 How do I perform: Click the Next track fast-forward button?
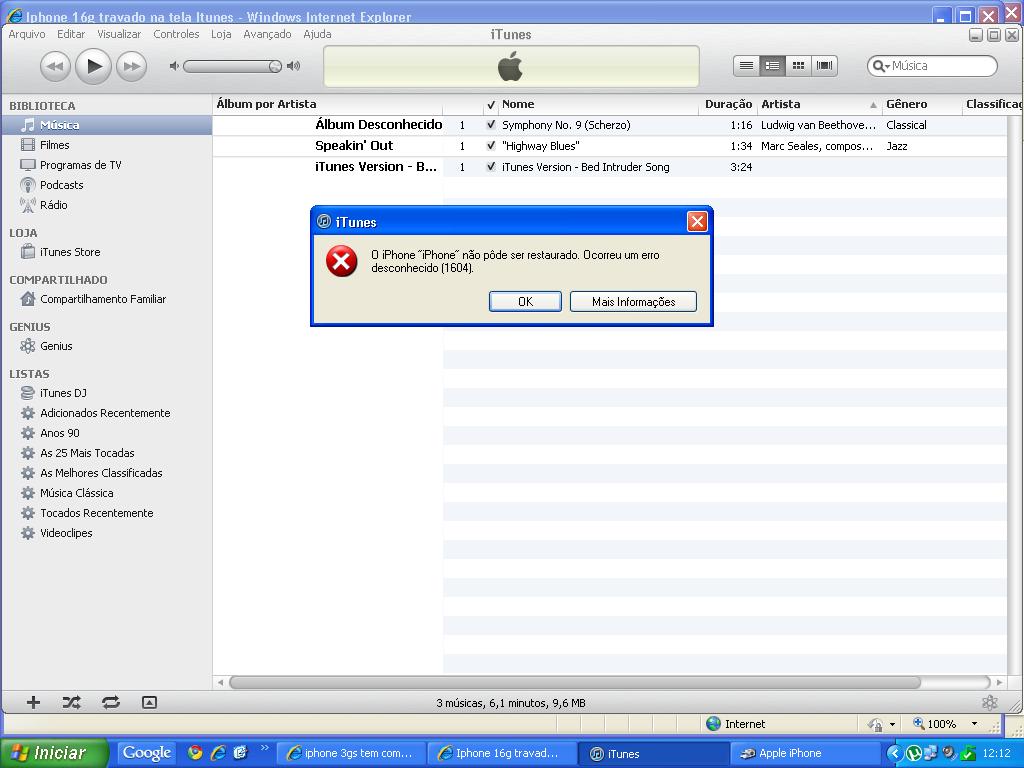point(132,67)
